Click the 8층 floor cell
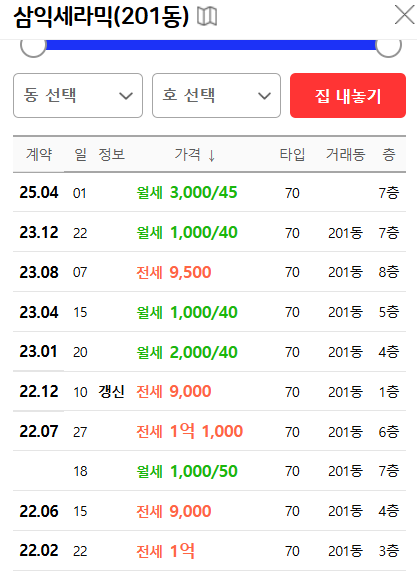 (389, 272)
